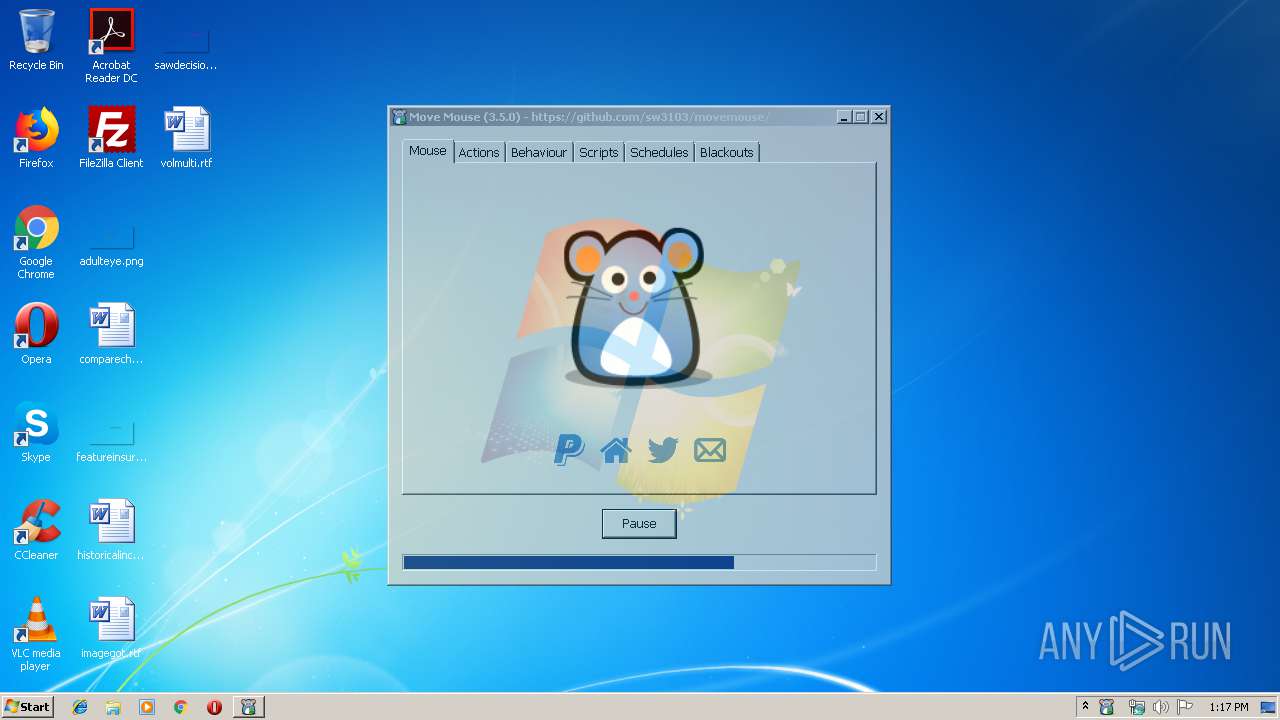Show hidden tray icons arrow
This screenshot has height=720, width=1280.
[x=1085, y=706]
